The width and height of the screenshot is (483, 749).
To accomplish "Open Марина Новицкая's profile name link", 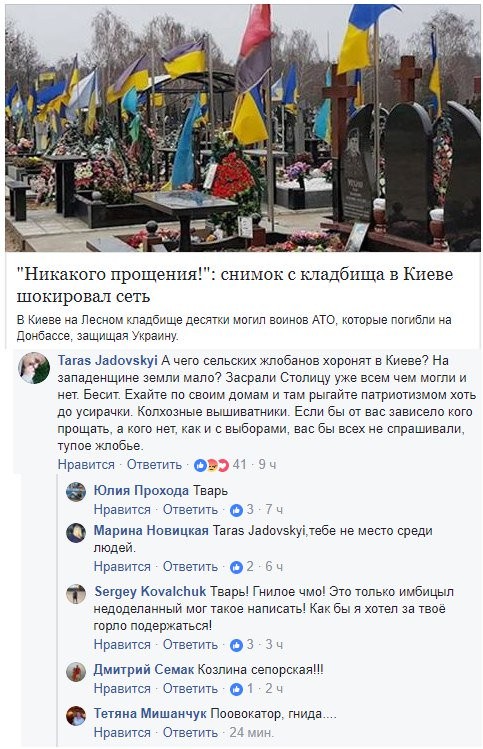I will click(151, 531).
